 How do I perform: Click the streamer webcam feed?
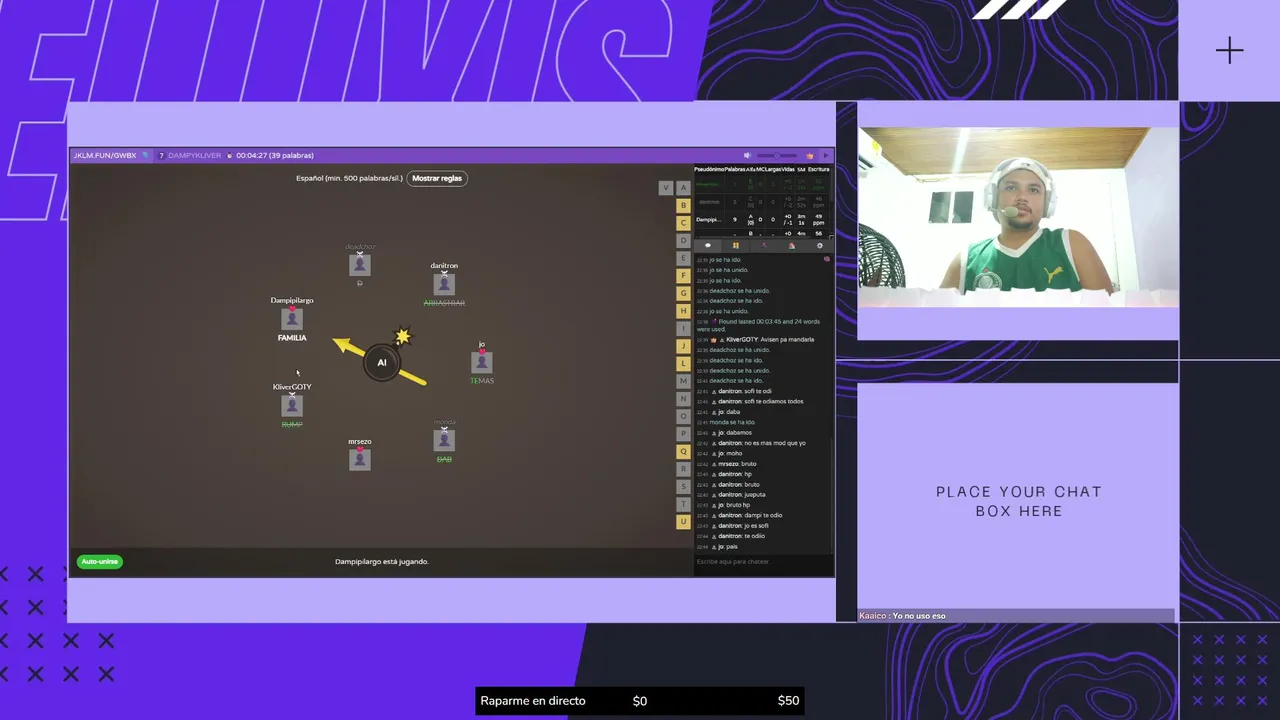(1018, 217)
